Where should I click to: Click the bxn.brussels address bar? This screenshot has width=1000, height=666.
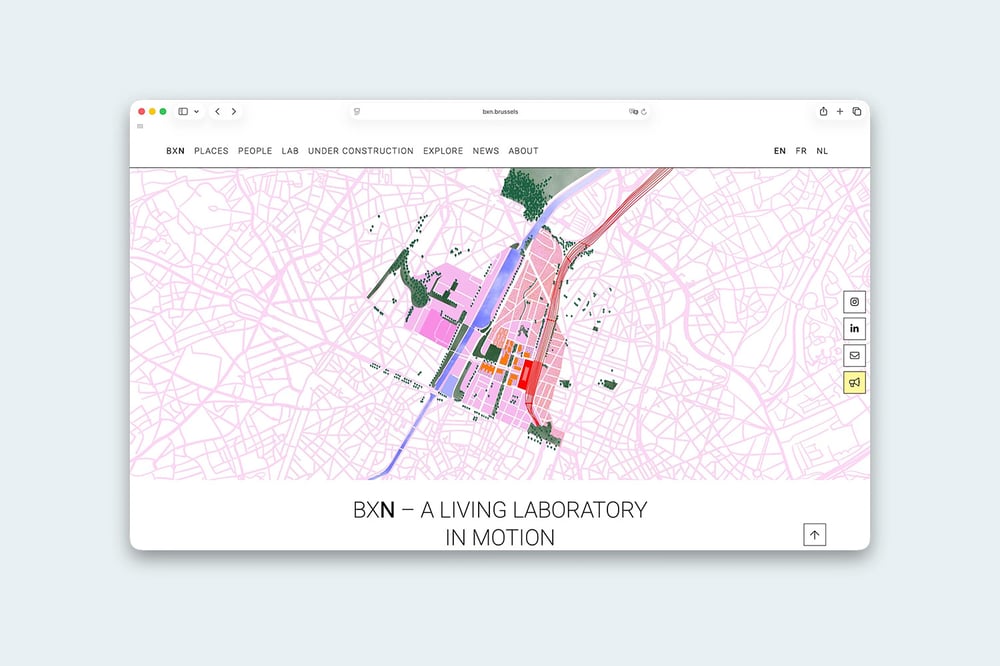500,112
